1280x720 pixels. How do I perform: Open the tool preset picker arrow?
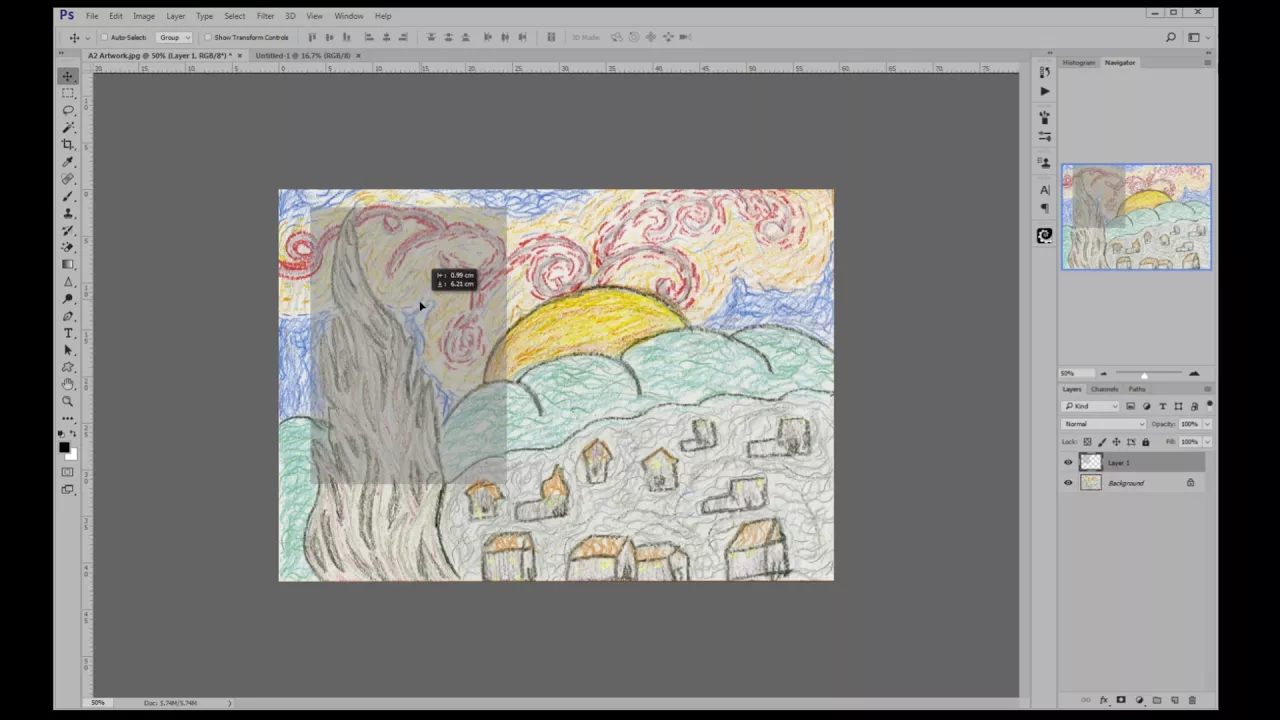87,38
